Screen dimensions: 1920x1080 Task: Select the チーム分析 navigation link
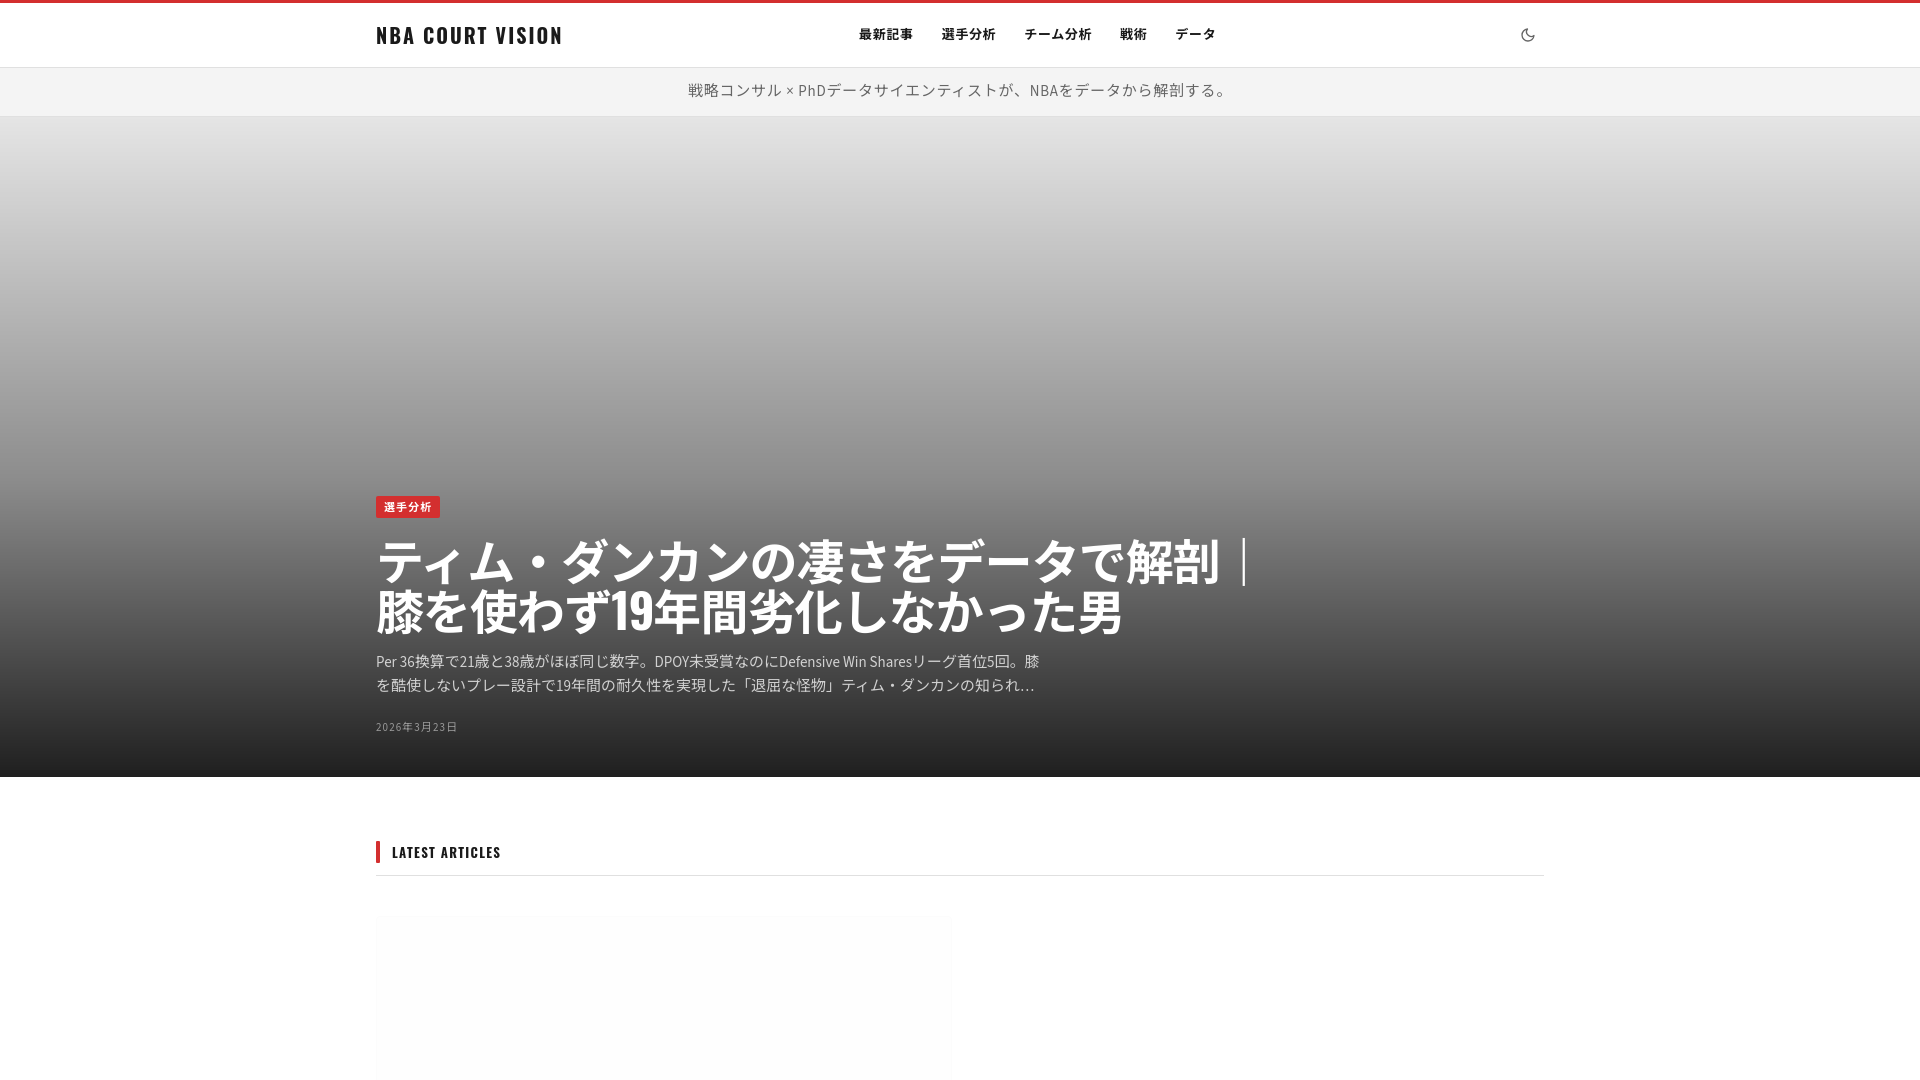tap(1057, 34)
